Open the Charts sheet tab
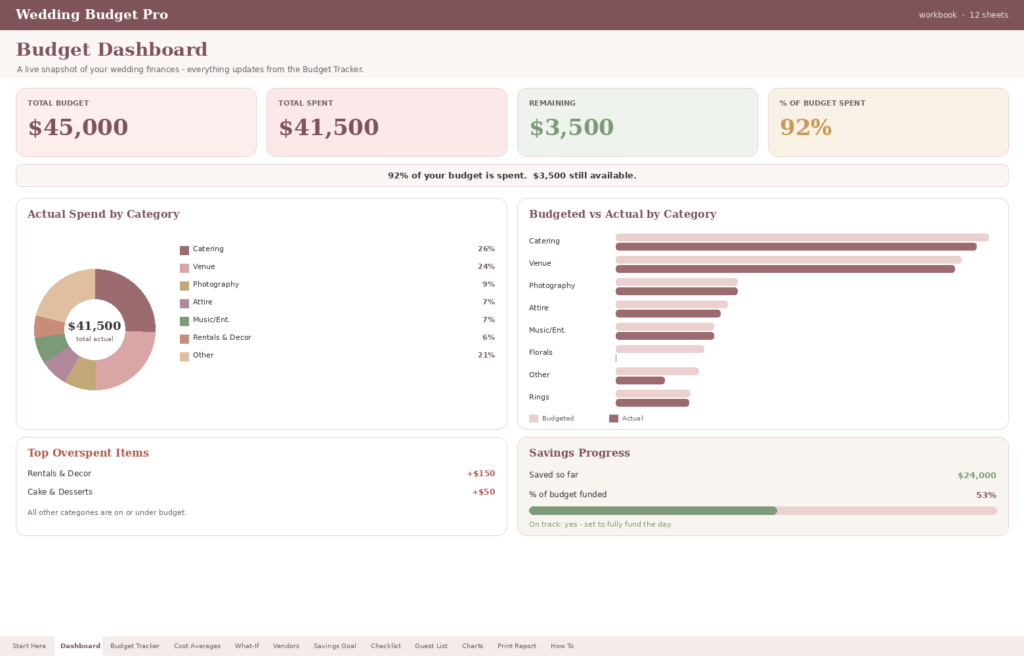 point(472,646)
